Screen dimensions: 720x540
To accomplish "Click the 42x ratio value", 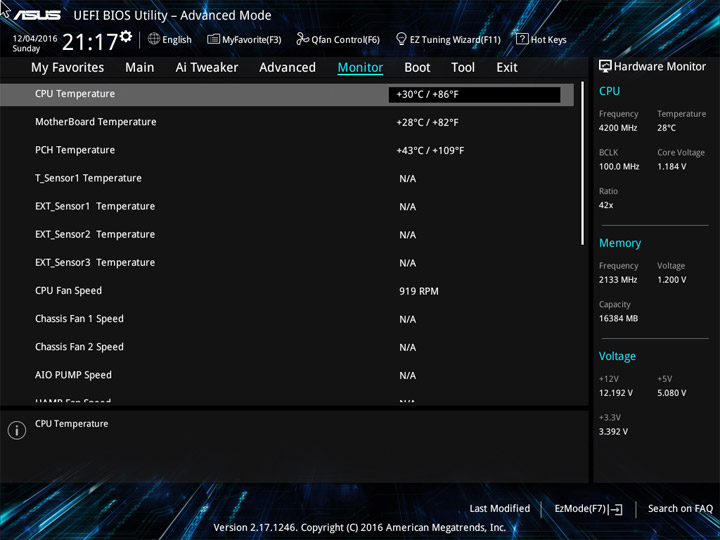I will [x=606, y=205].
